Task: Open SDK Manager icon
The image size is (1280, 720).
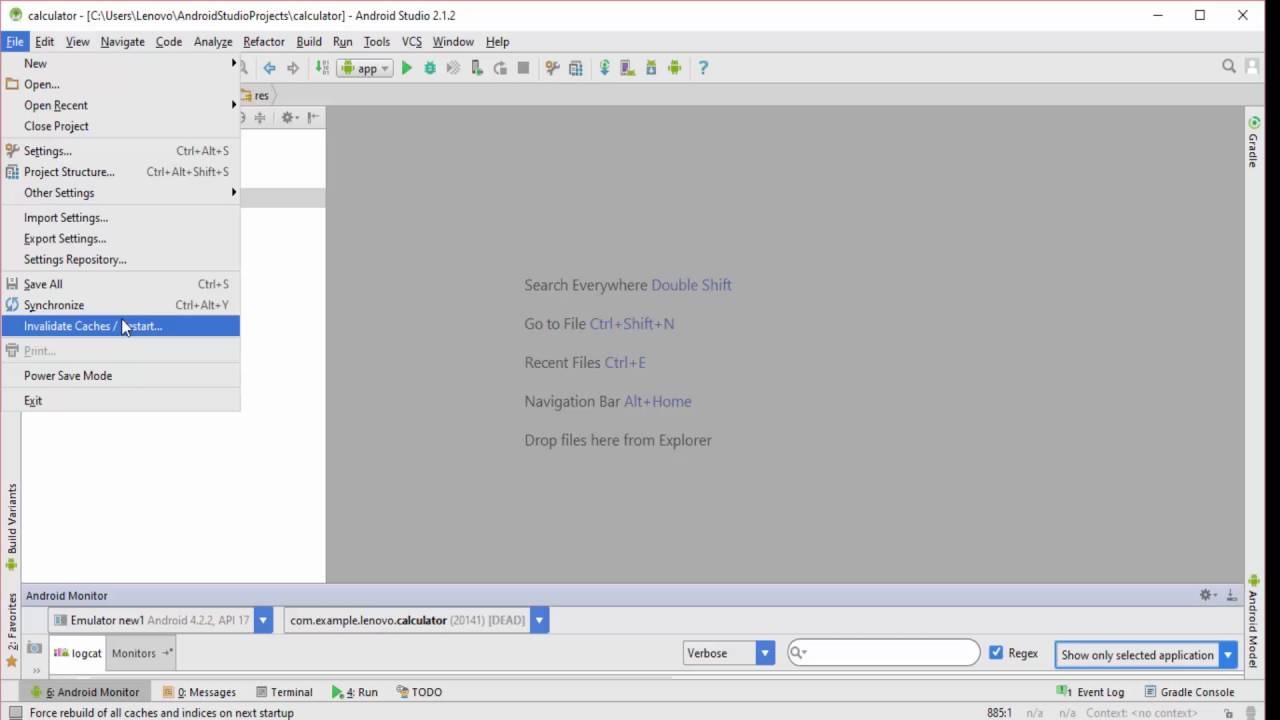Action: pos(651,68)
